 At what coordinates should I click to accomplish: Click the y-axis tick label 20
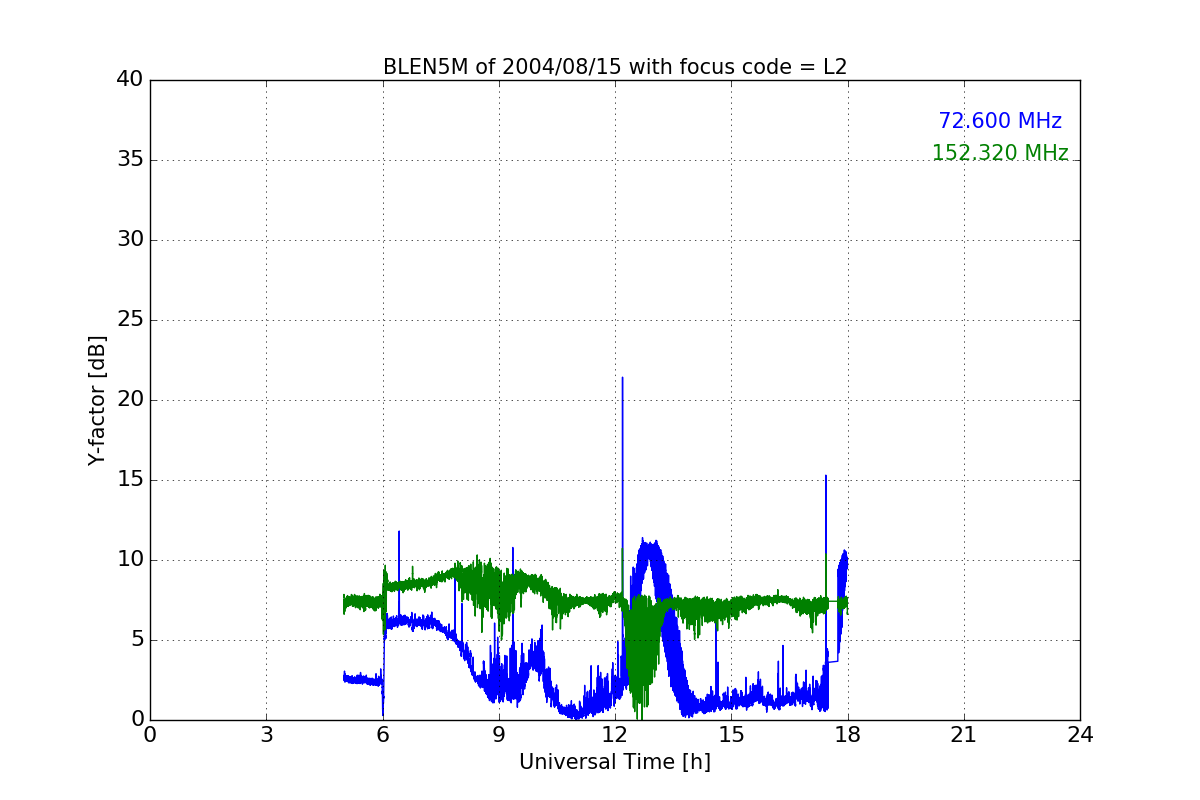click(130, 400)
